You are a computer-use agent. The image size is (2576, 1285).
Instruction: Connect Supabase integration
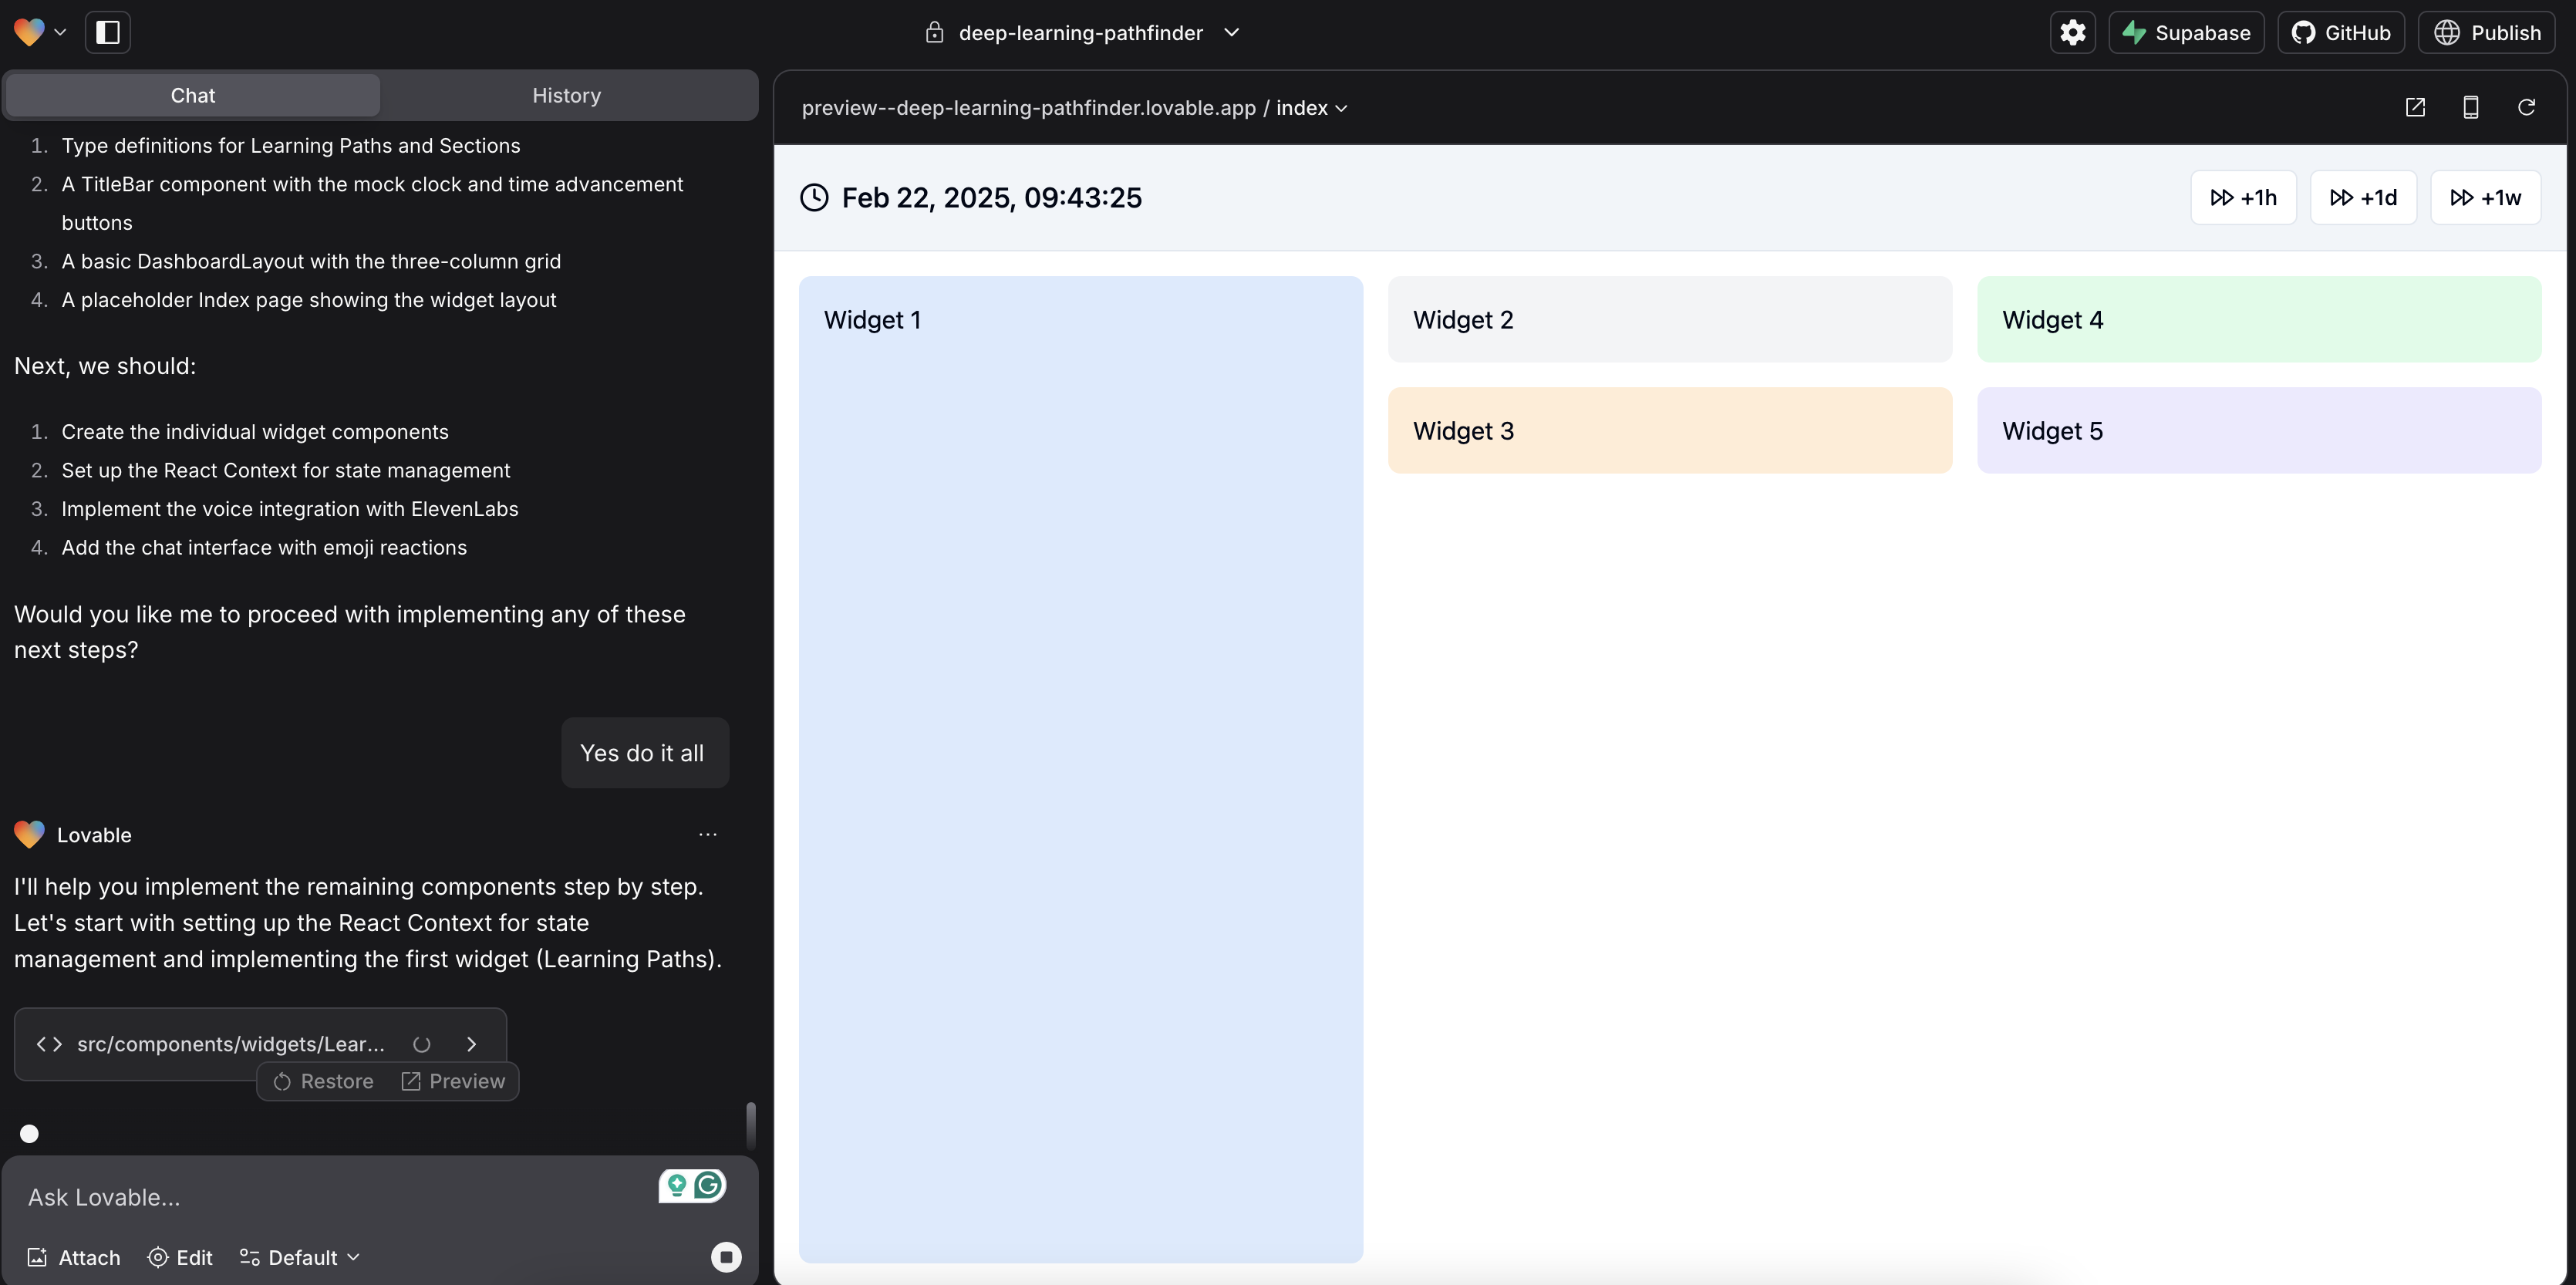point(2186,33)
